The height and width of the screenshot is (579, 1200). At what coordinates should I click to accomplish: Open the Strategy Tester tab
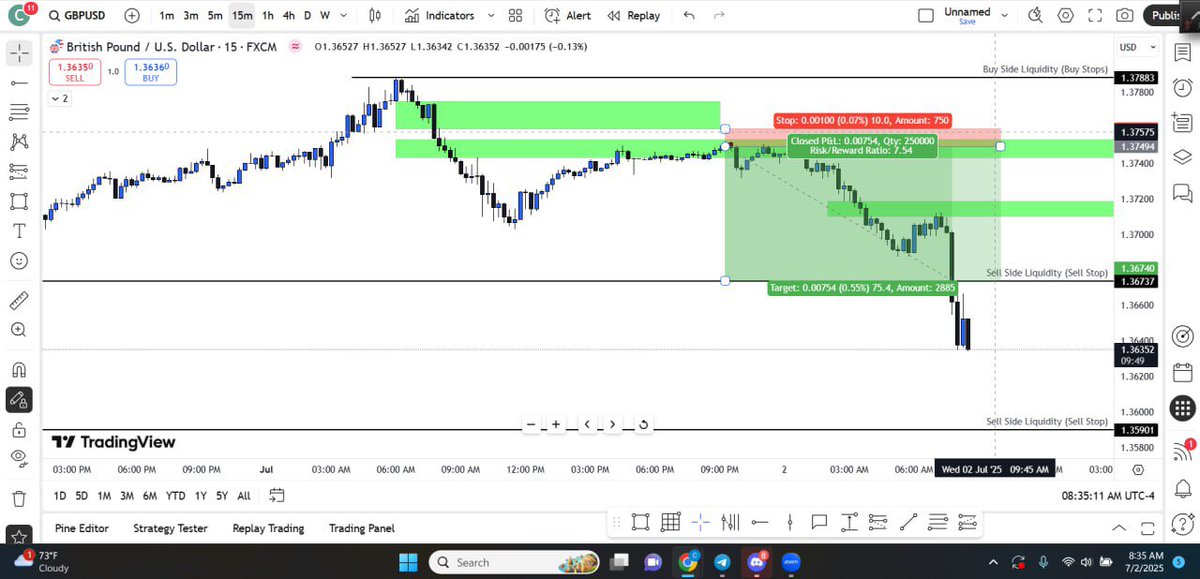click(x=171, y=528)
